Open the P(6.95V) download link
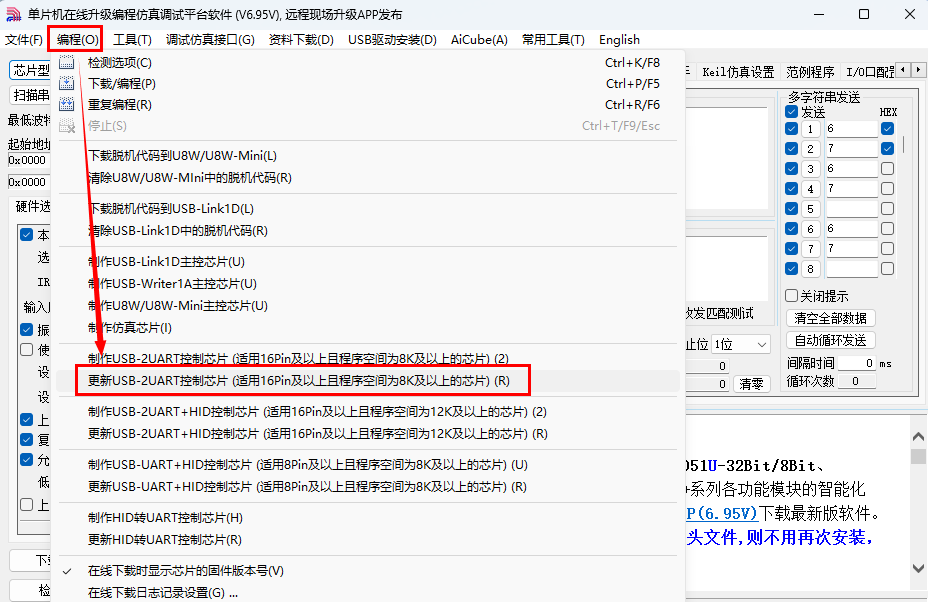This screenshot has height=602, width=928. [x=721, y=513]
